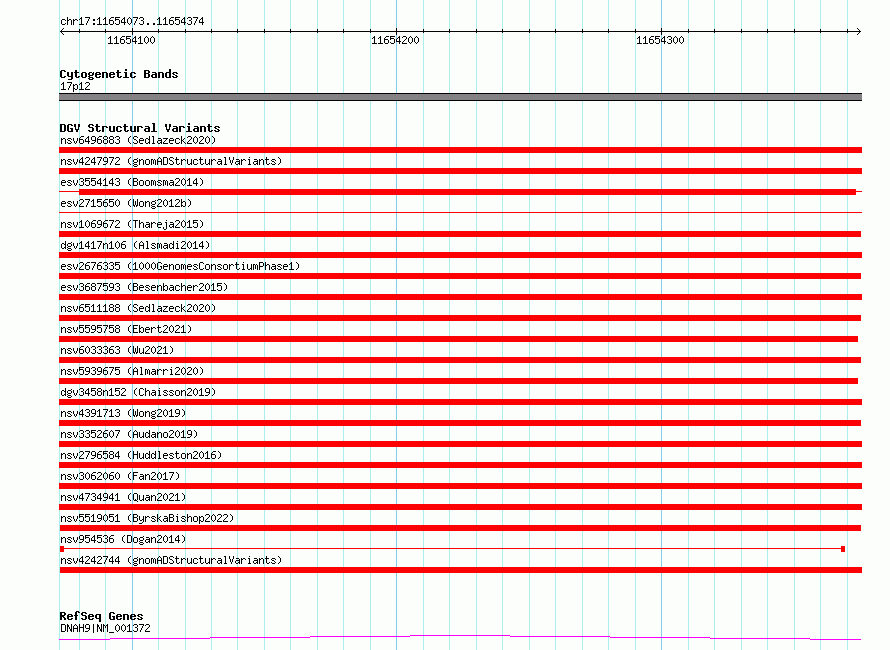Click the red bar under nsv4242744
The width and height of the screenshot is (890, 650).
coord(460,570)
